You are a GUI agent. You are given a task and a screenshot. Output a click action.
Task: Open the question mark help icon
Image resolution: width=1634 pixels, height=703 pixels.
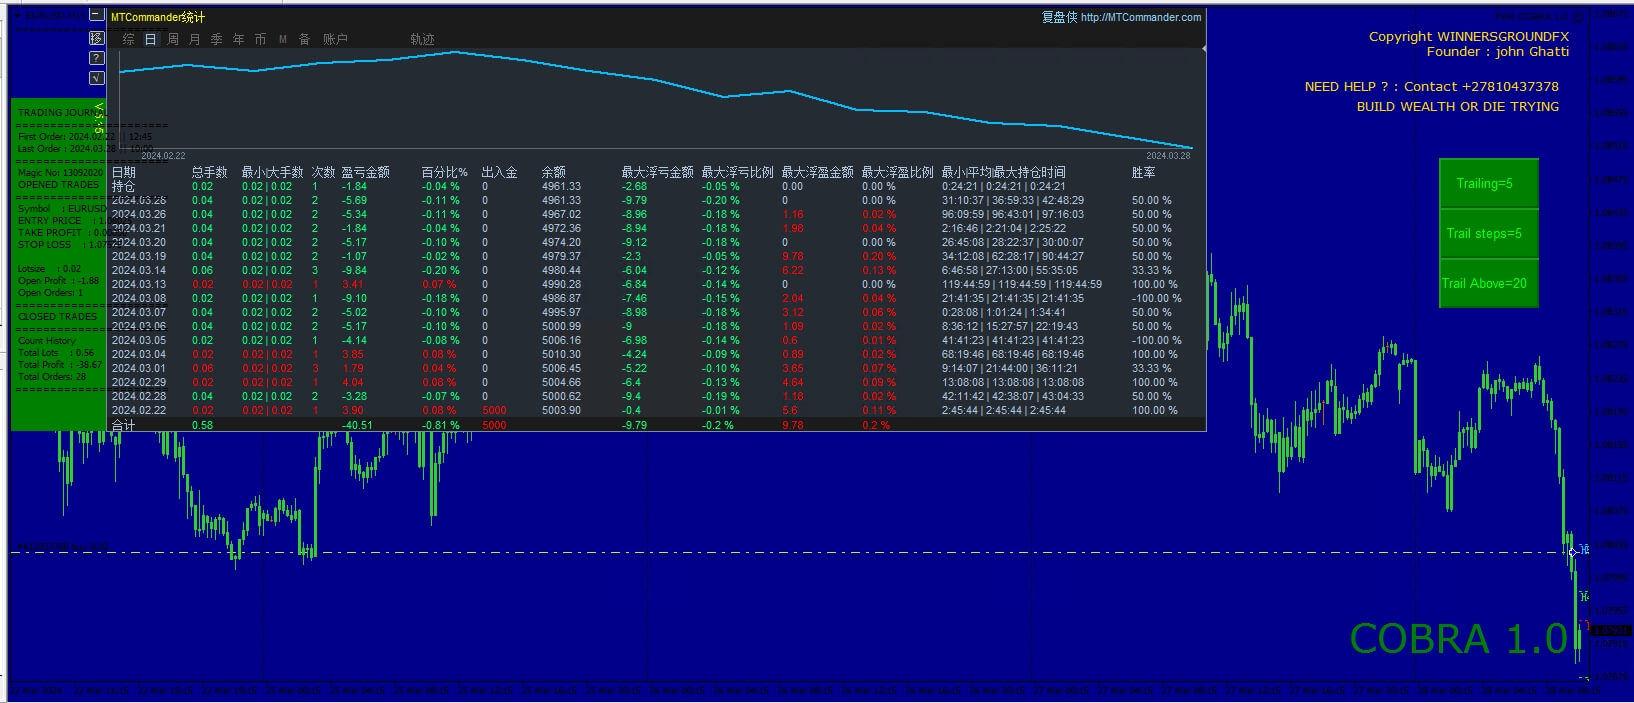(x=96, y=58)
